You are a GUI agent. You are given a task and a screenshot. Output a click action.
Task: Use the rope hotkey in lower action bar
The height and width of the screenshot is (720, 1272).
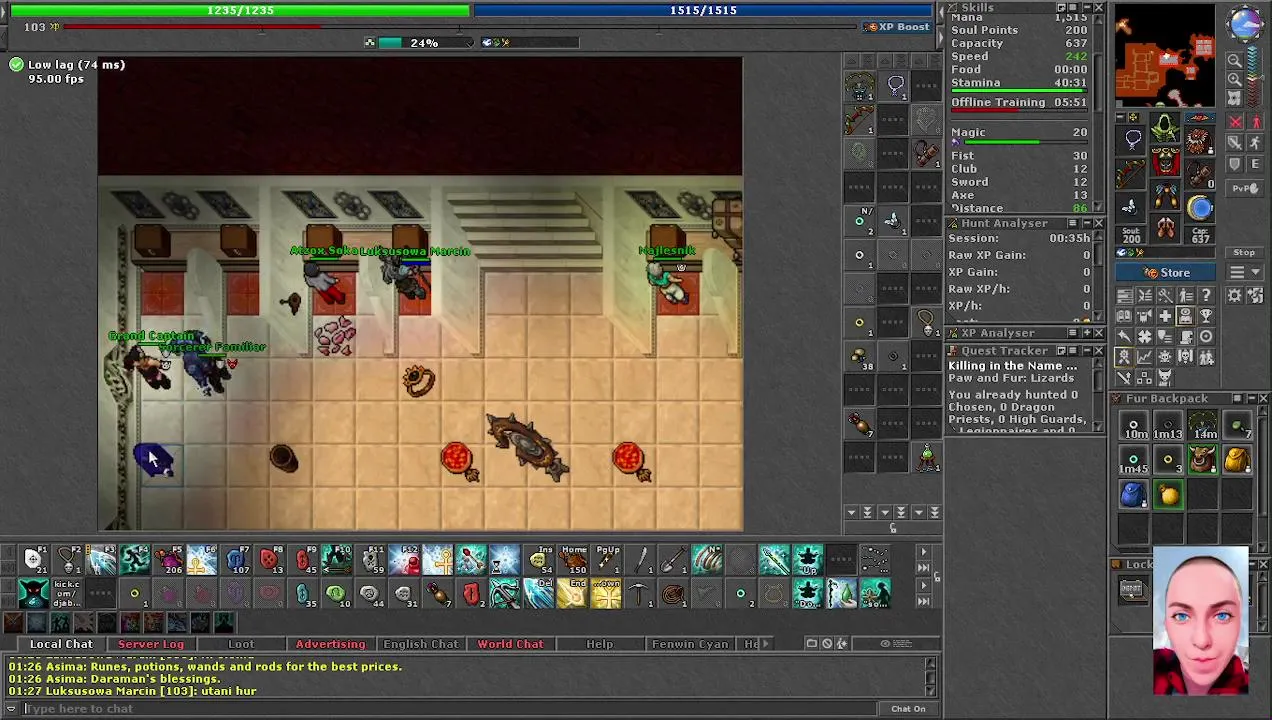[x=672, y=593]
